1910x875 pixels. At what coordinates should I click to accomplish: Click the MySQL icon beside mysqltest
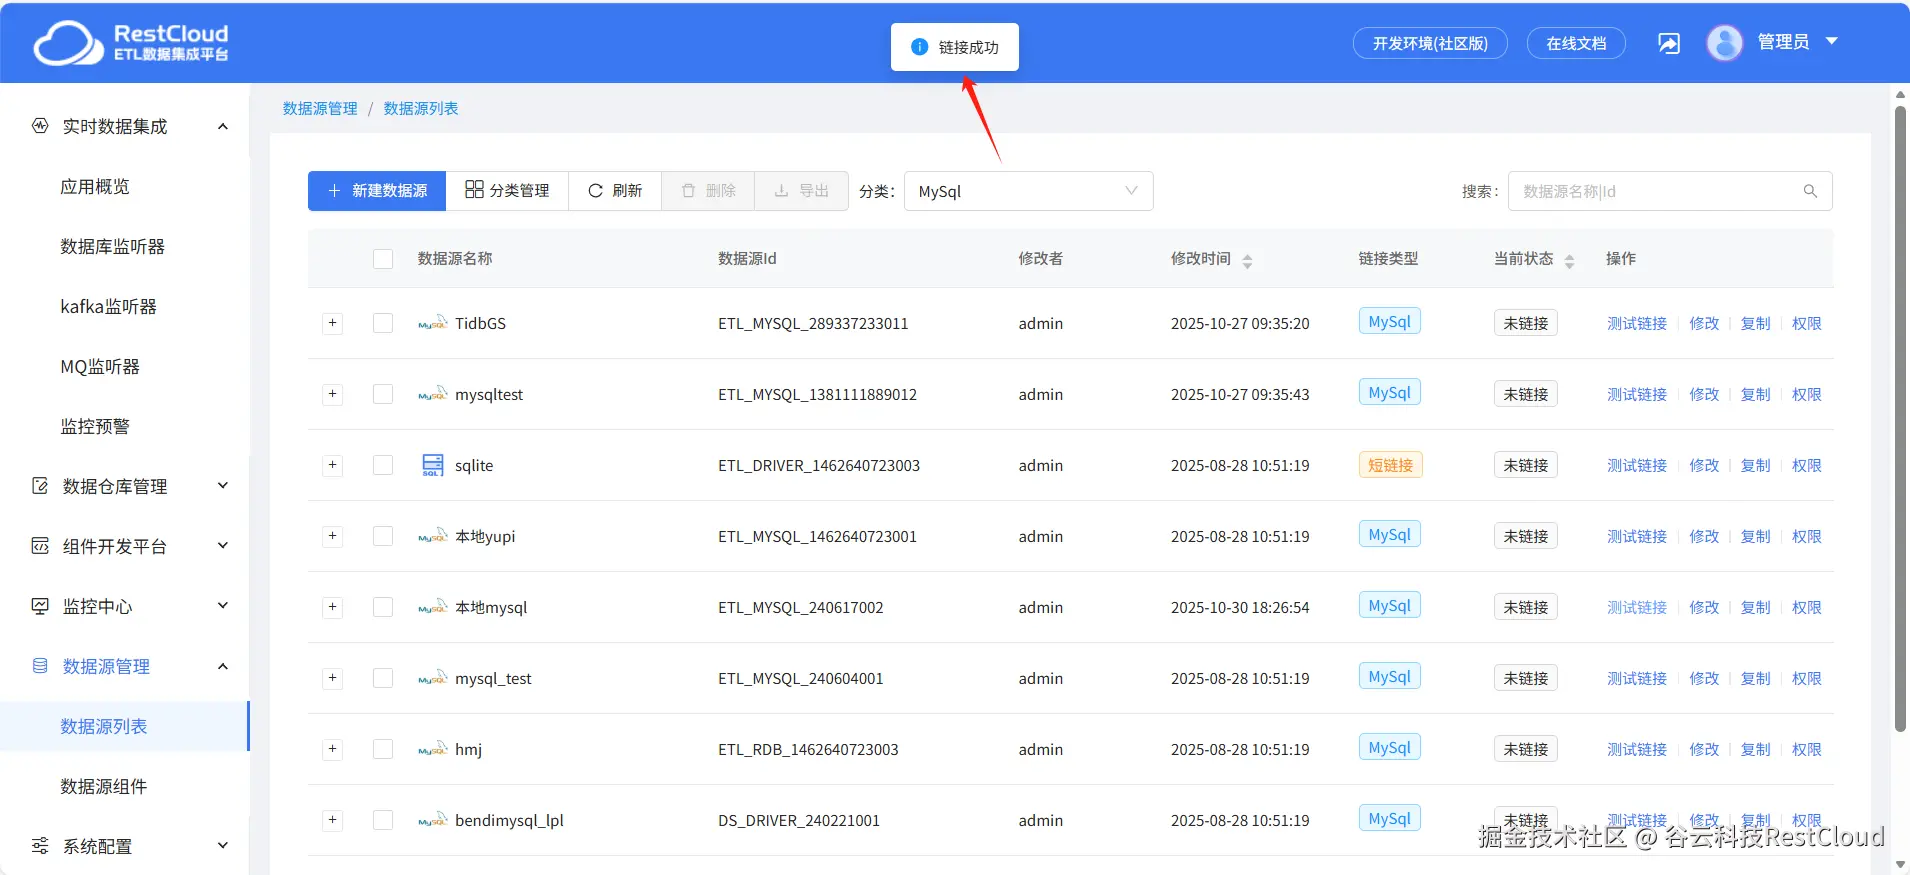pyautogui.click(x=432, y=394)
